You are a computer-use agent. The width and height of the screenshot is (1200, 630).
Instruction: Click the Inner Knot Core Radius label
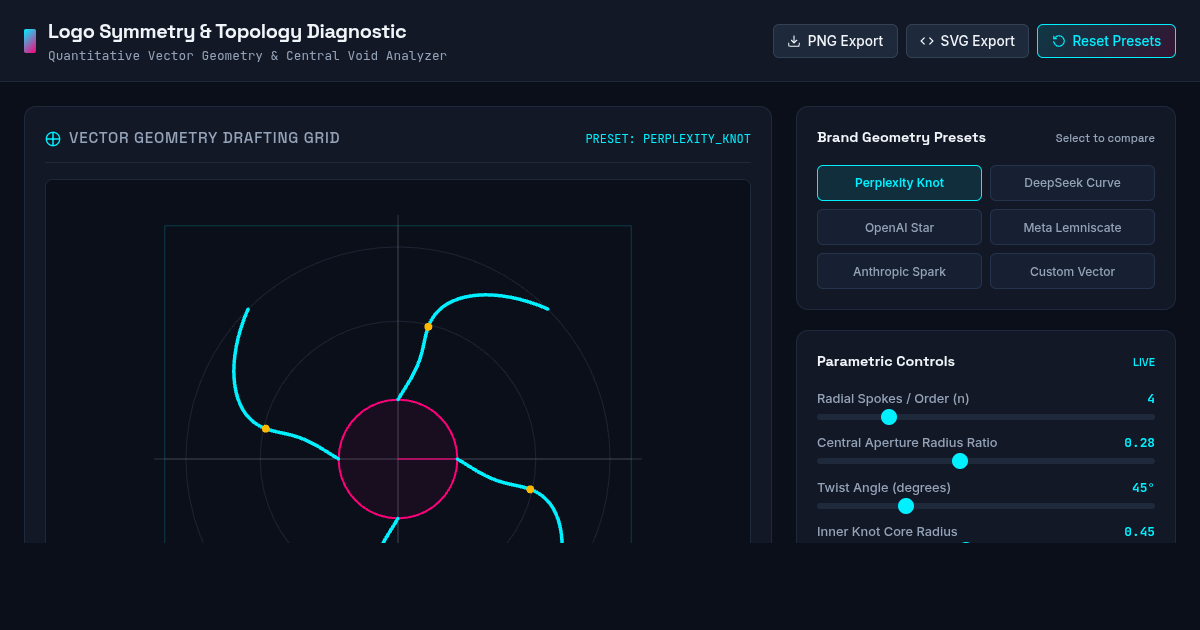(x=887, y=531)
